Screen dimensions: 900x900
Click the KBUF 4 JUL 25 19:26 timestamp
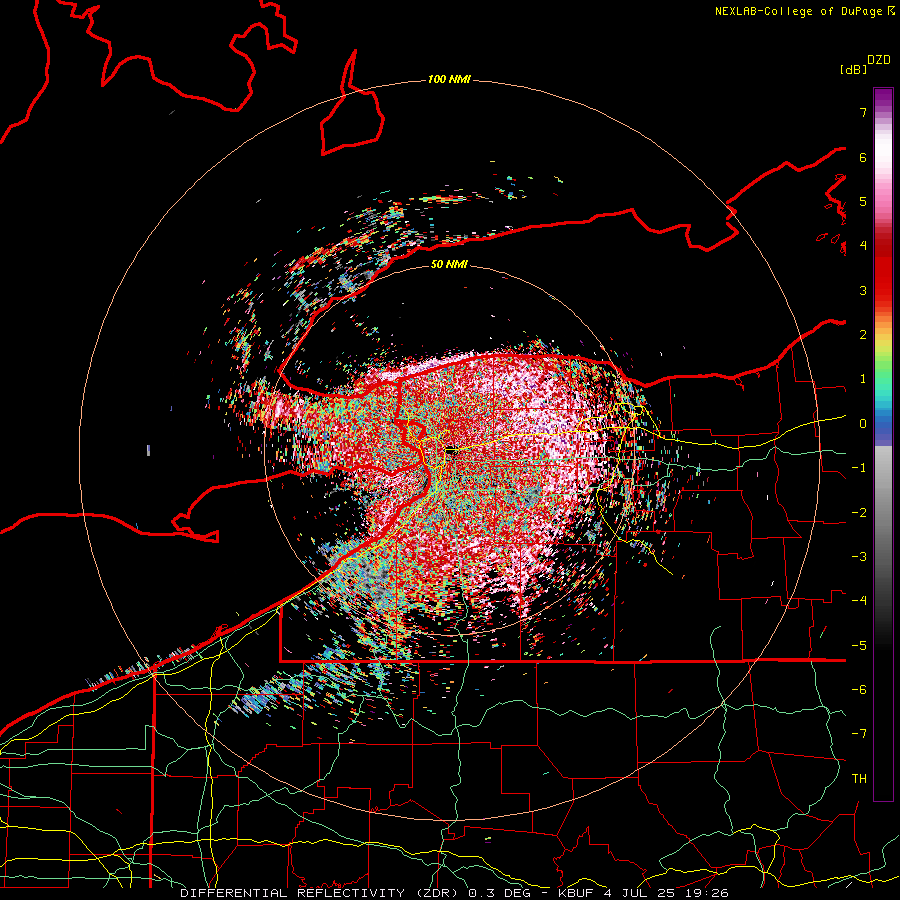click(x=643, y=893)
